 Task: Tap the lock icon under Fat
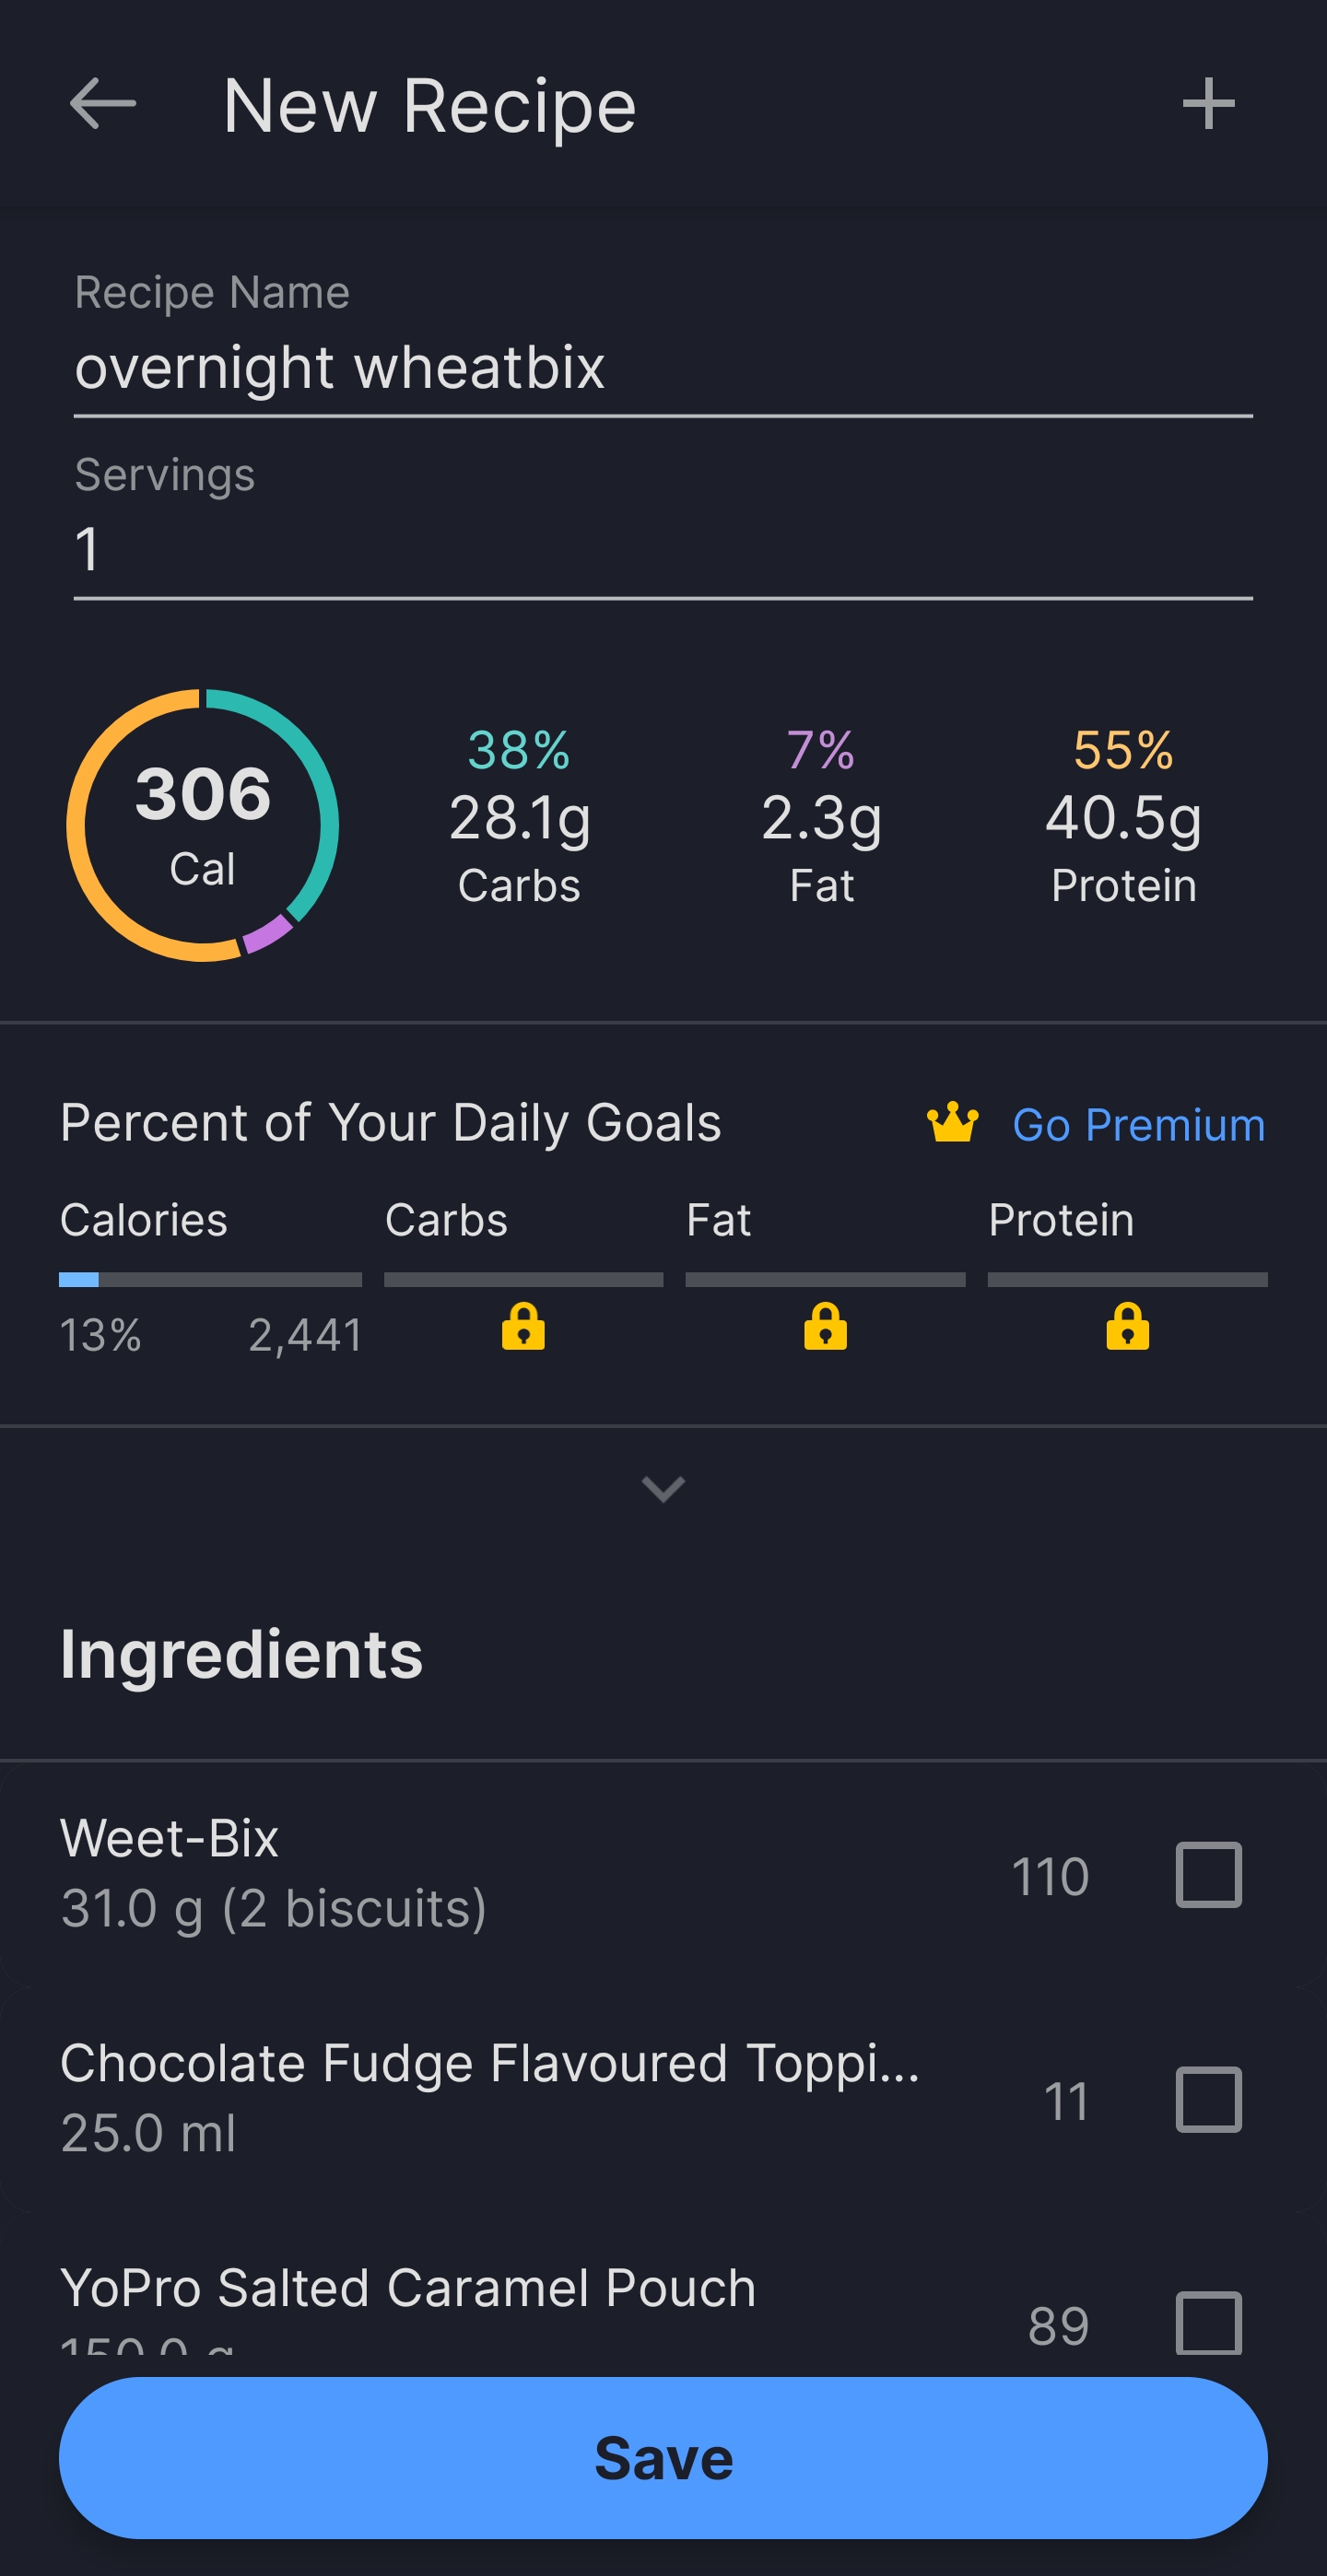pos(825,1327)
